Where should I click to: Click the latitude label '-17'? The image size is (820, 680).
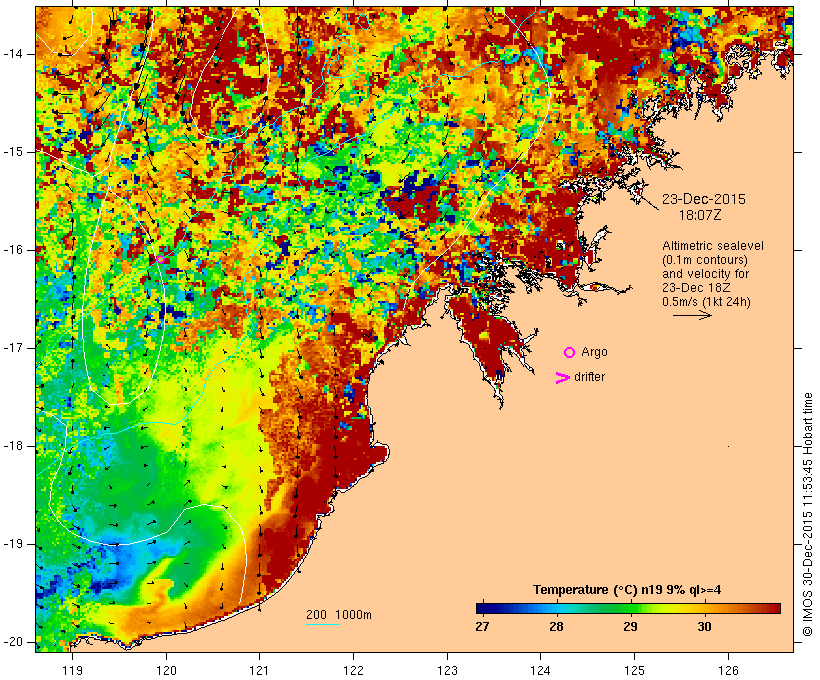tap(13, 348)
